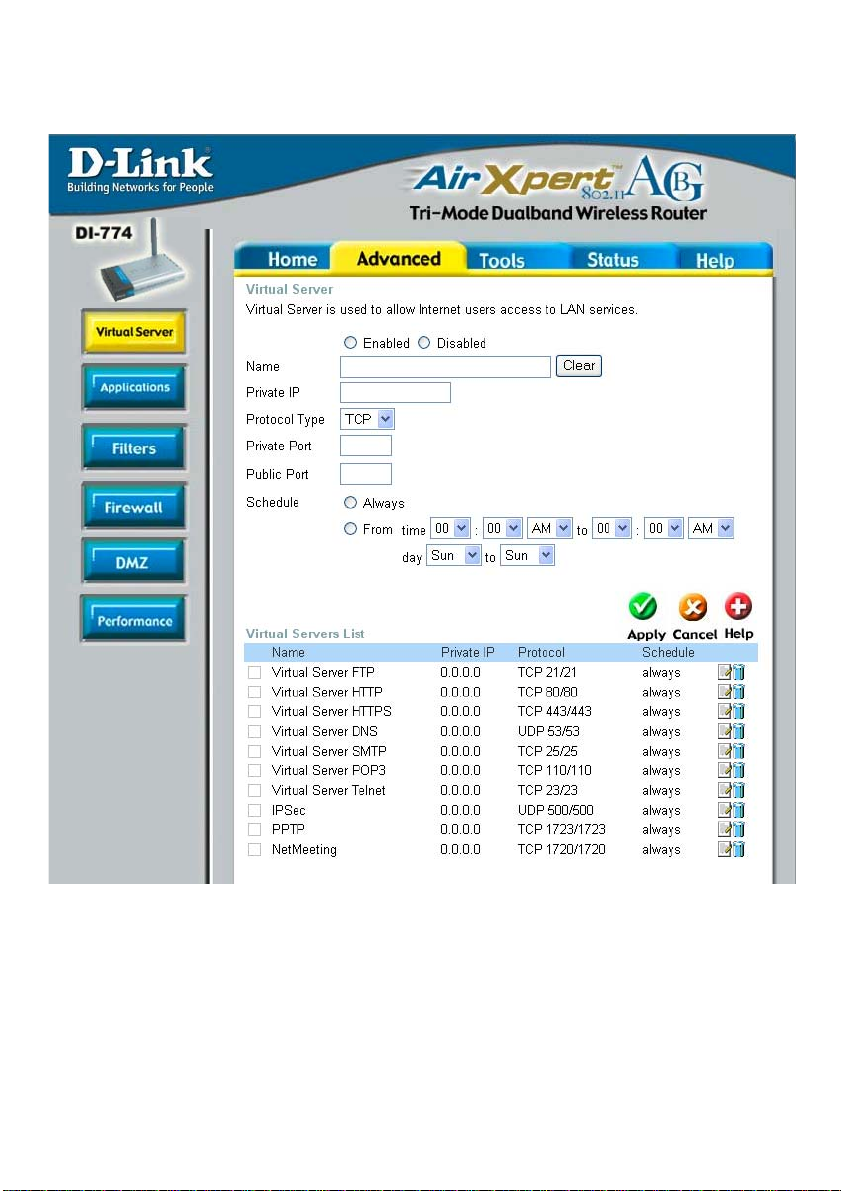Open the start AM/PM dropdown
This screenshot has width=841, height=1191.
(550, 528)
